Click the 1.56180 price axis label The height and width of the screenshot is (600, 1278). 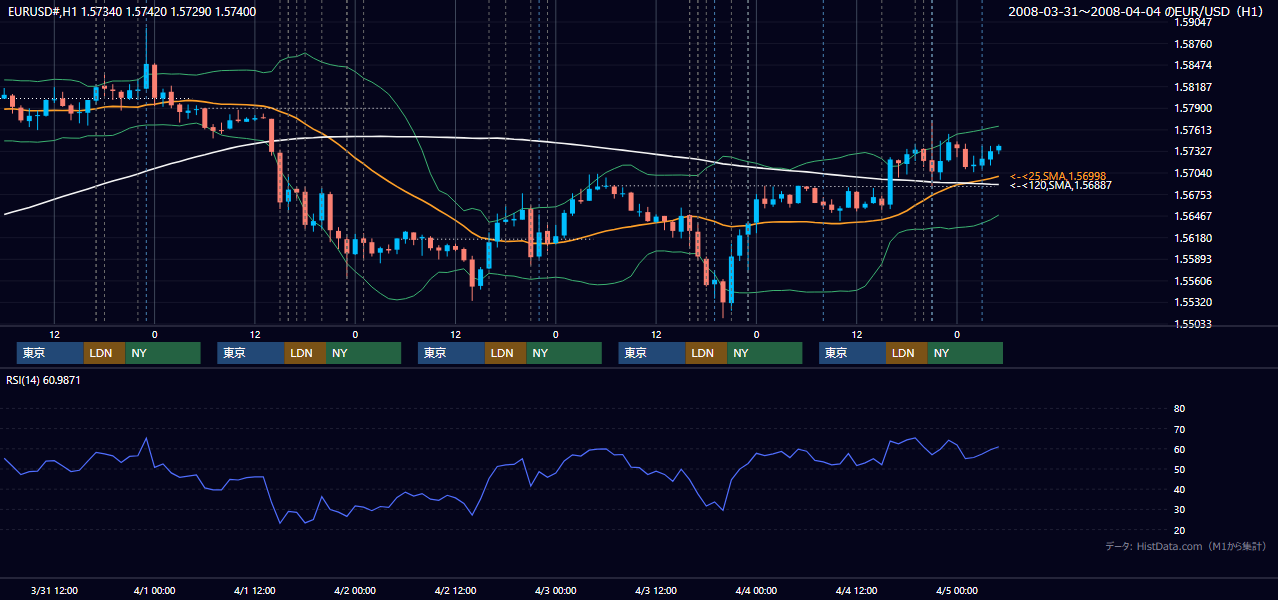(x=1193, y=238)
